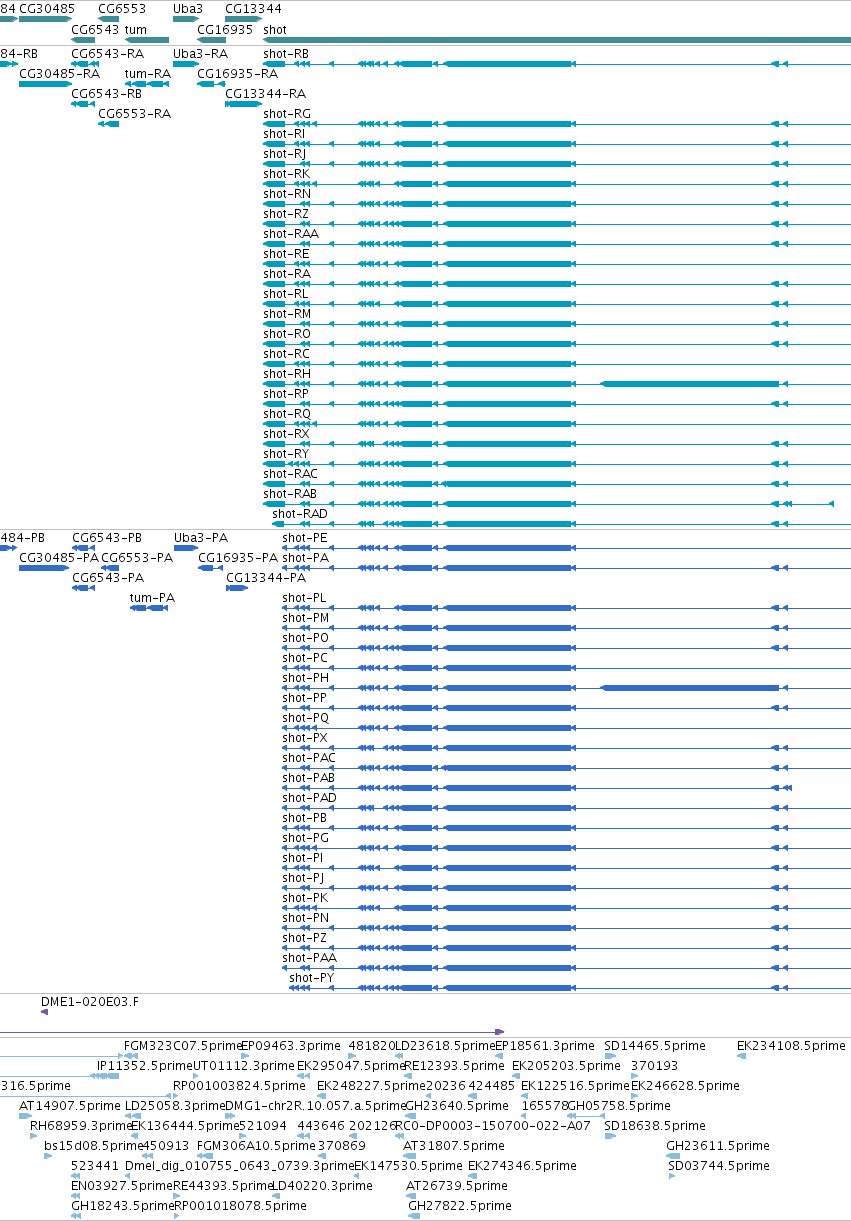Click the shot-PAD protein label
Screen dimensions: 851x1221
pos(310,798)
